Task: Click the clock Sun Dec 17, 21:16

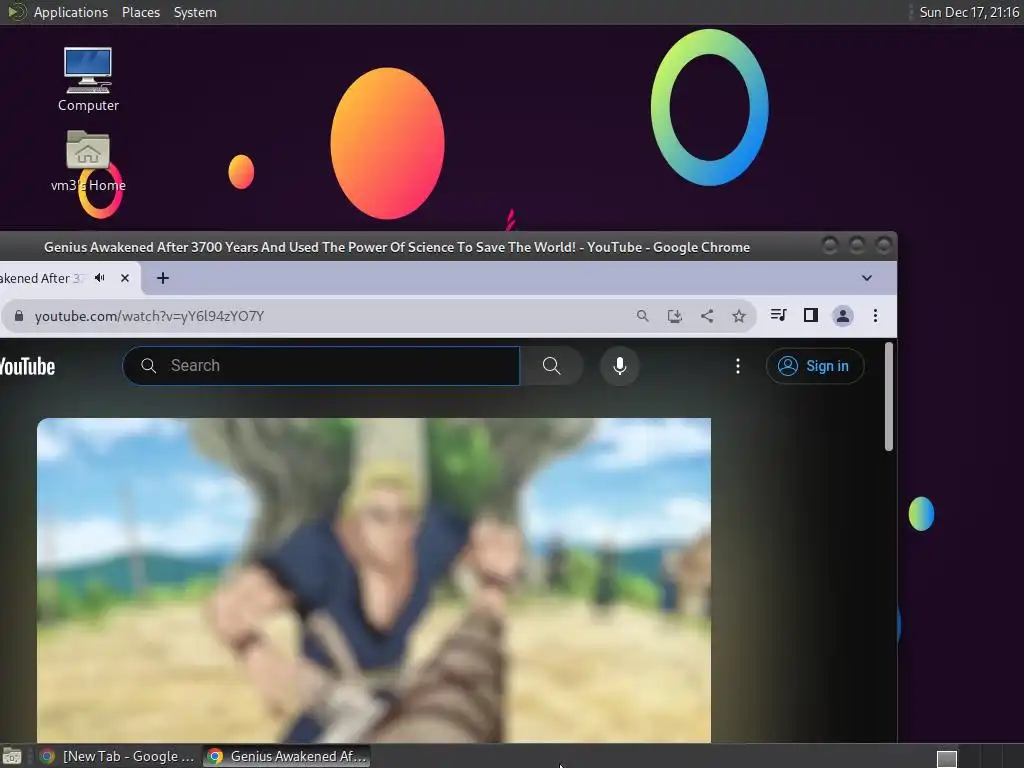Action: [x=969, y=12]
